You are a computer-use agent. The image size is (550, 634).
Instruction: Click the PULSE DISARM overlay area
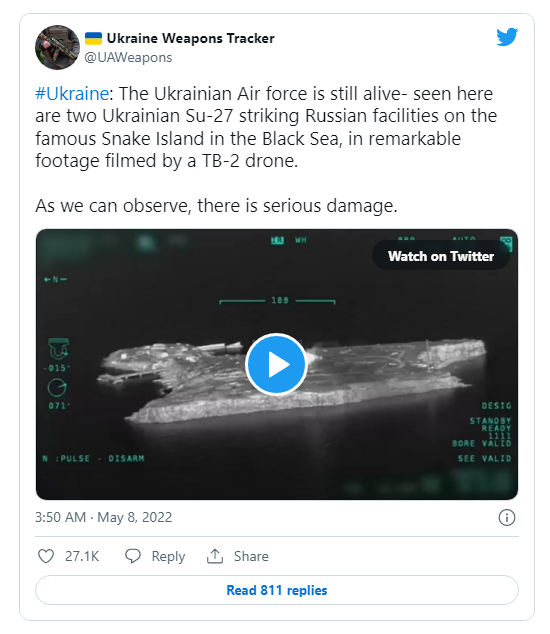[x=93, y=458]
